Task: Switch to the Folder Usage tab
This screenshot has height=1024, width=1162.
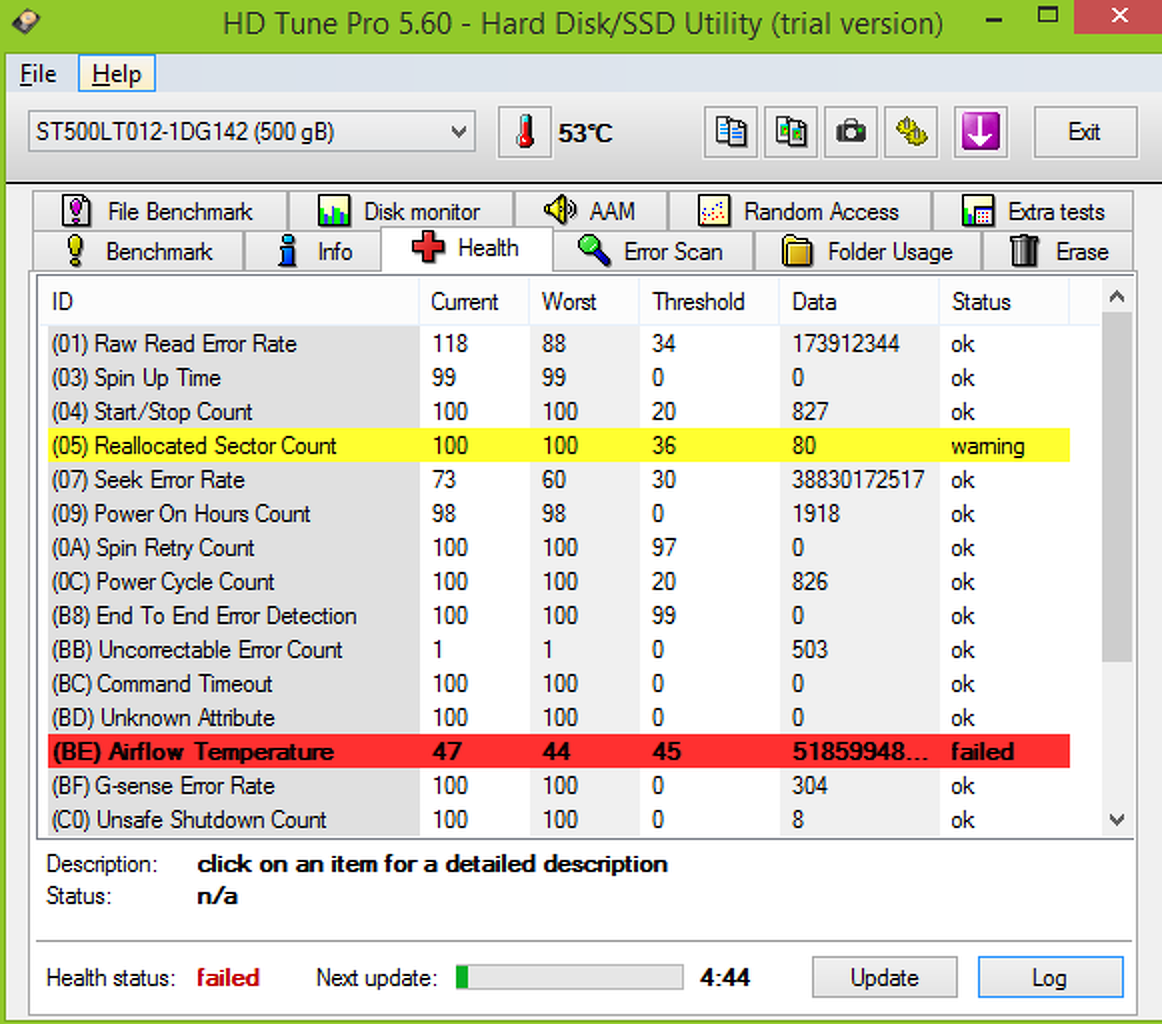Action: point(867,251)
